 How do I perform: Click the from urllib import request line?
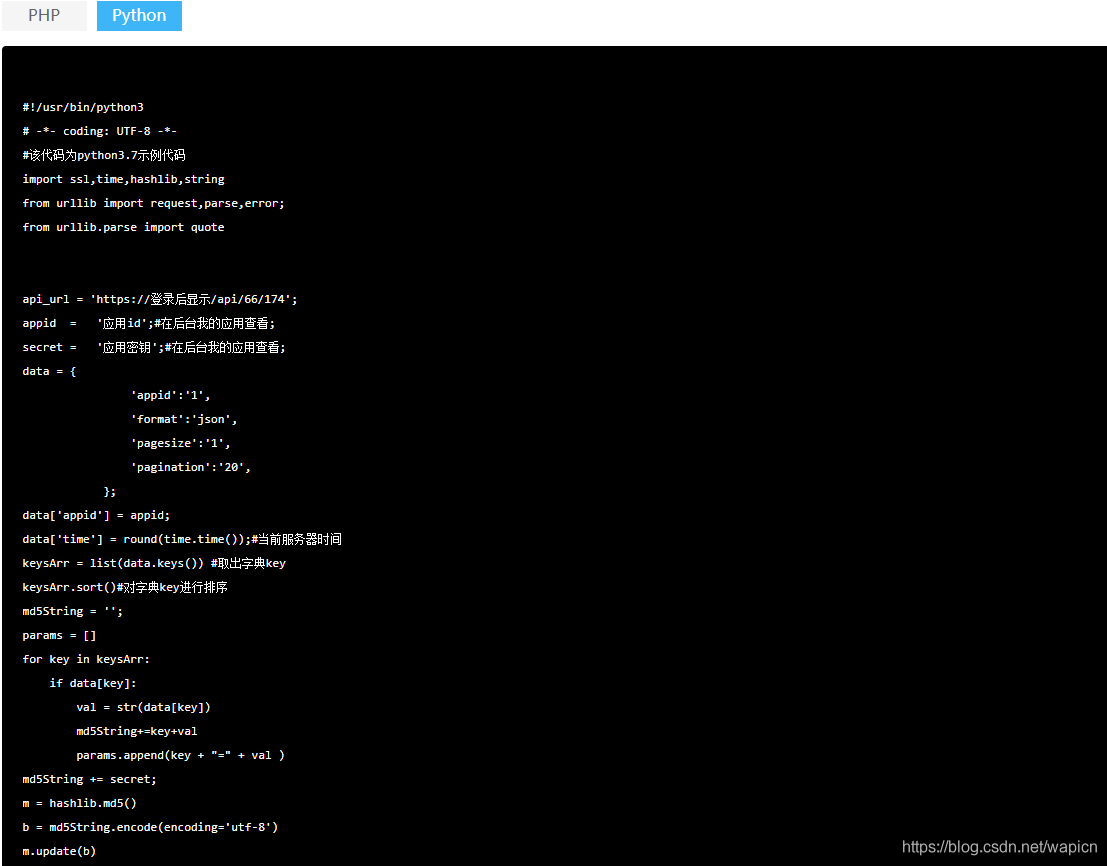pos(153,203)
